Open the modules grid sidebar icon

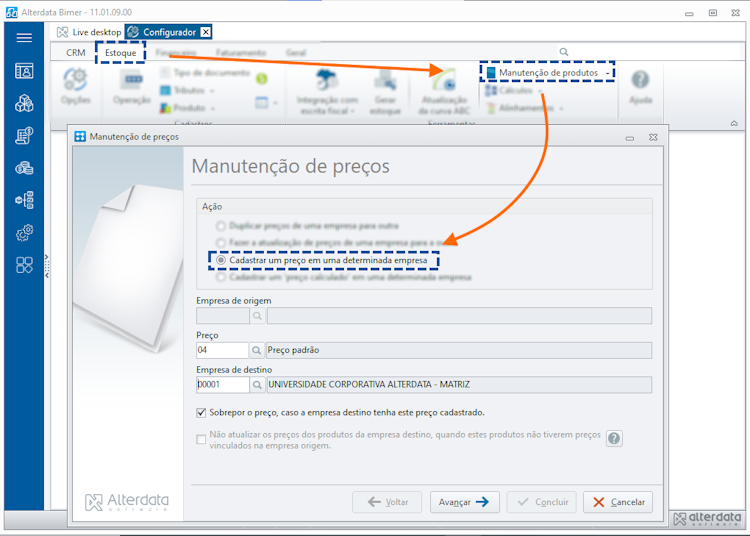click(24, 265)
